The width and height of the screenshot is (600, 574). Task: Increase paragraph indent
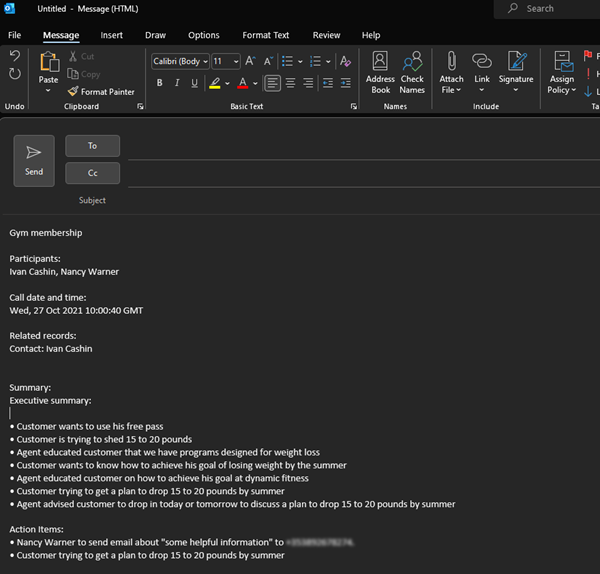pos(346,83)
